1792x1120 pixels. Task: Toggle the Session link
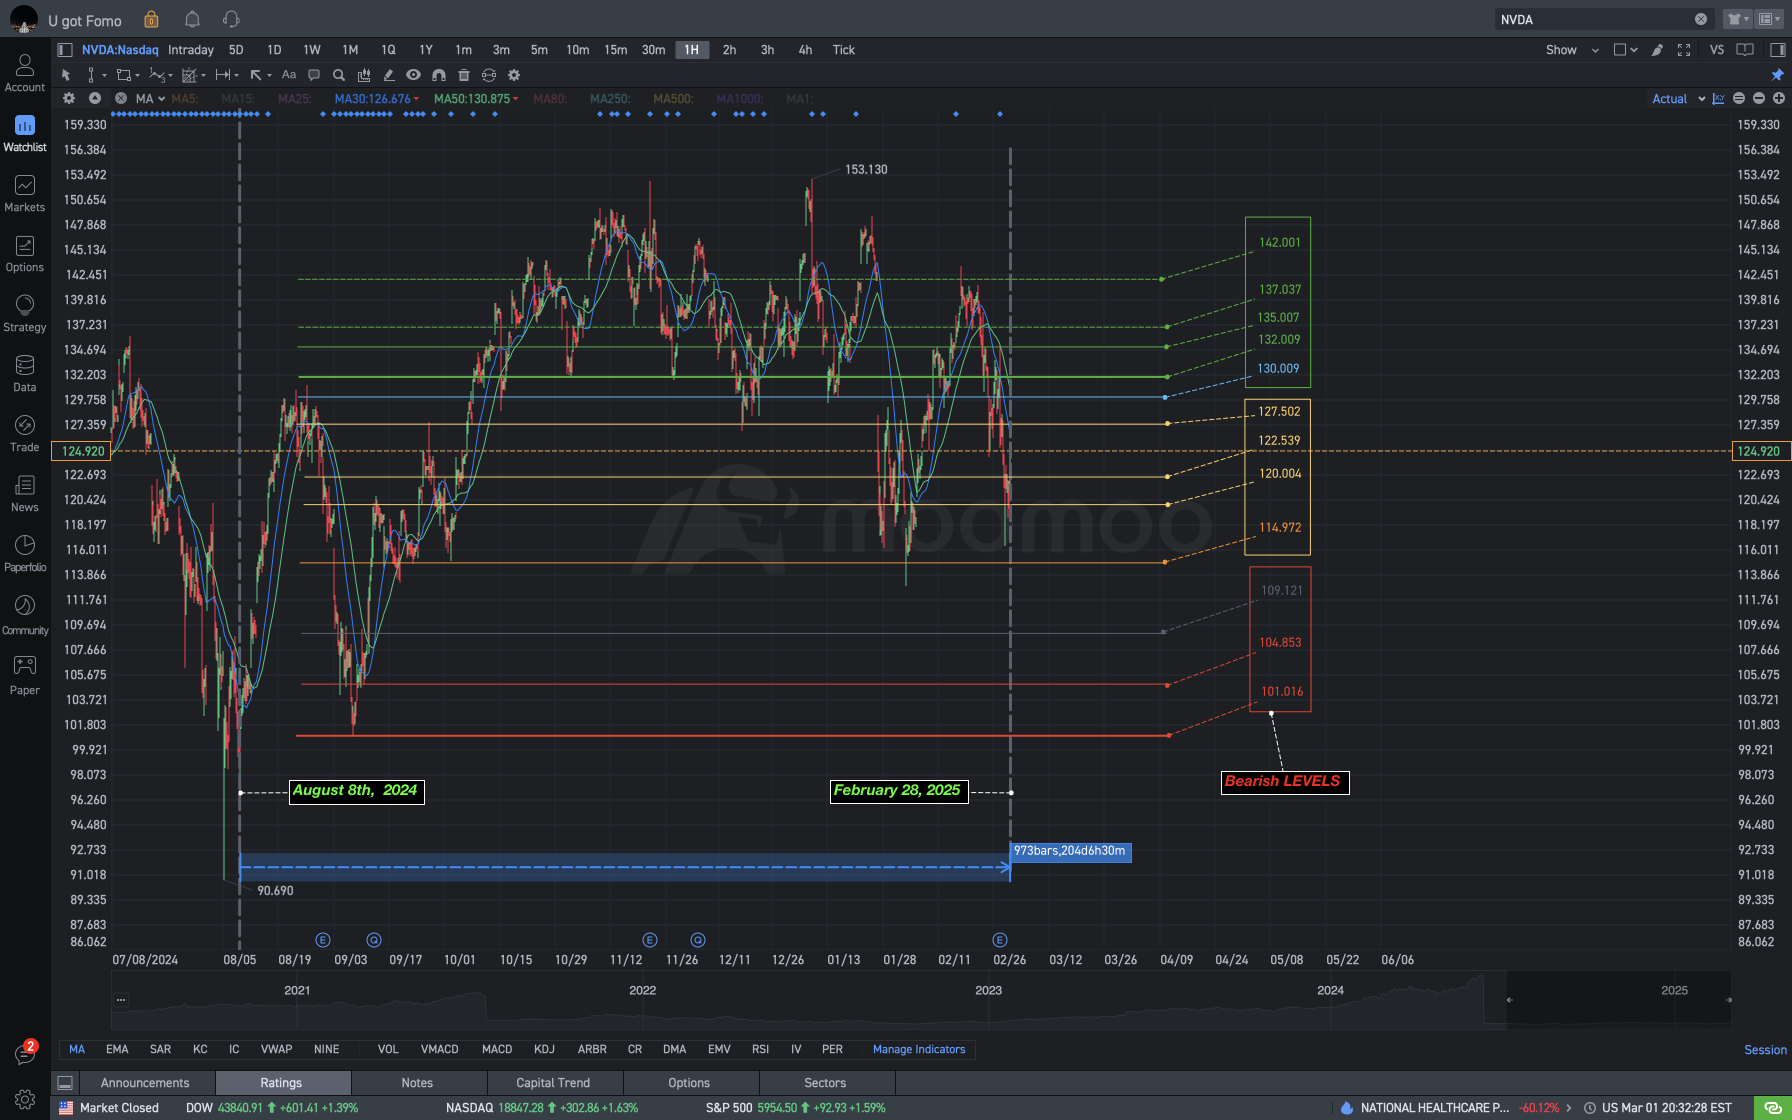point(1765,1050)
